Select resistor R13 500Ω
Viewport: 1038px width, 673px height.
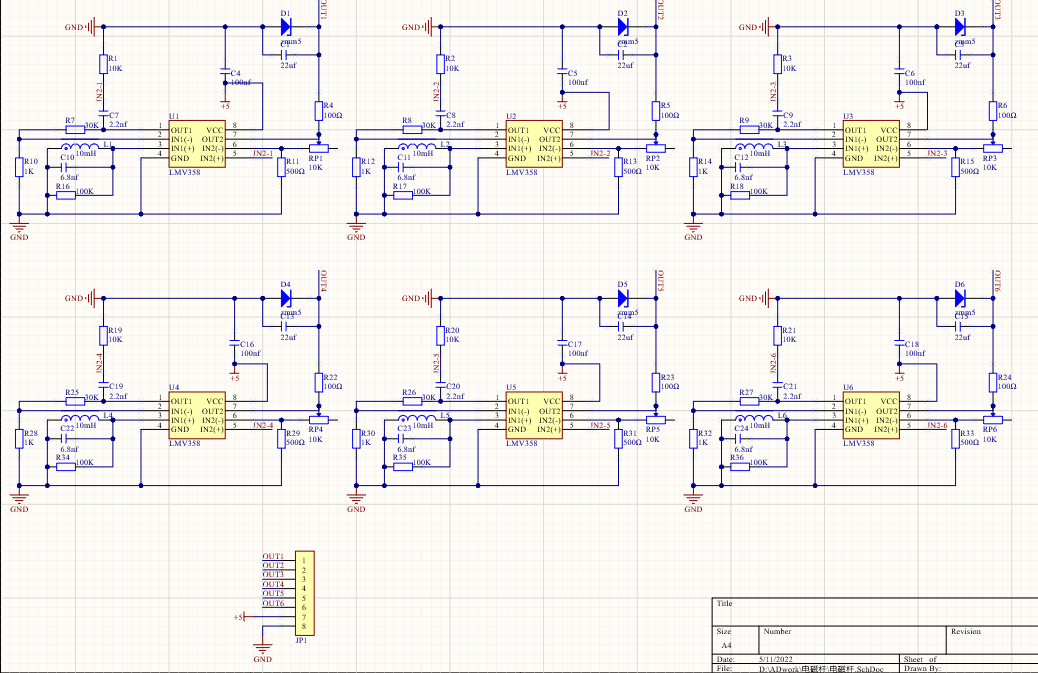point(618,167)
